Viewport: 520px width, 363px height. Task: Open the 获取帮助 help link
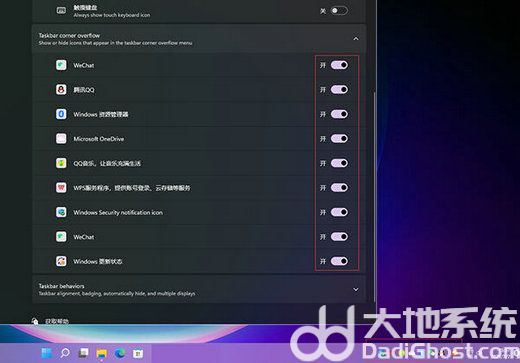click(57, 321)
